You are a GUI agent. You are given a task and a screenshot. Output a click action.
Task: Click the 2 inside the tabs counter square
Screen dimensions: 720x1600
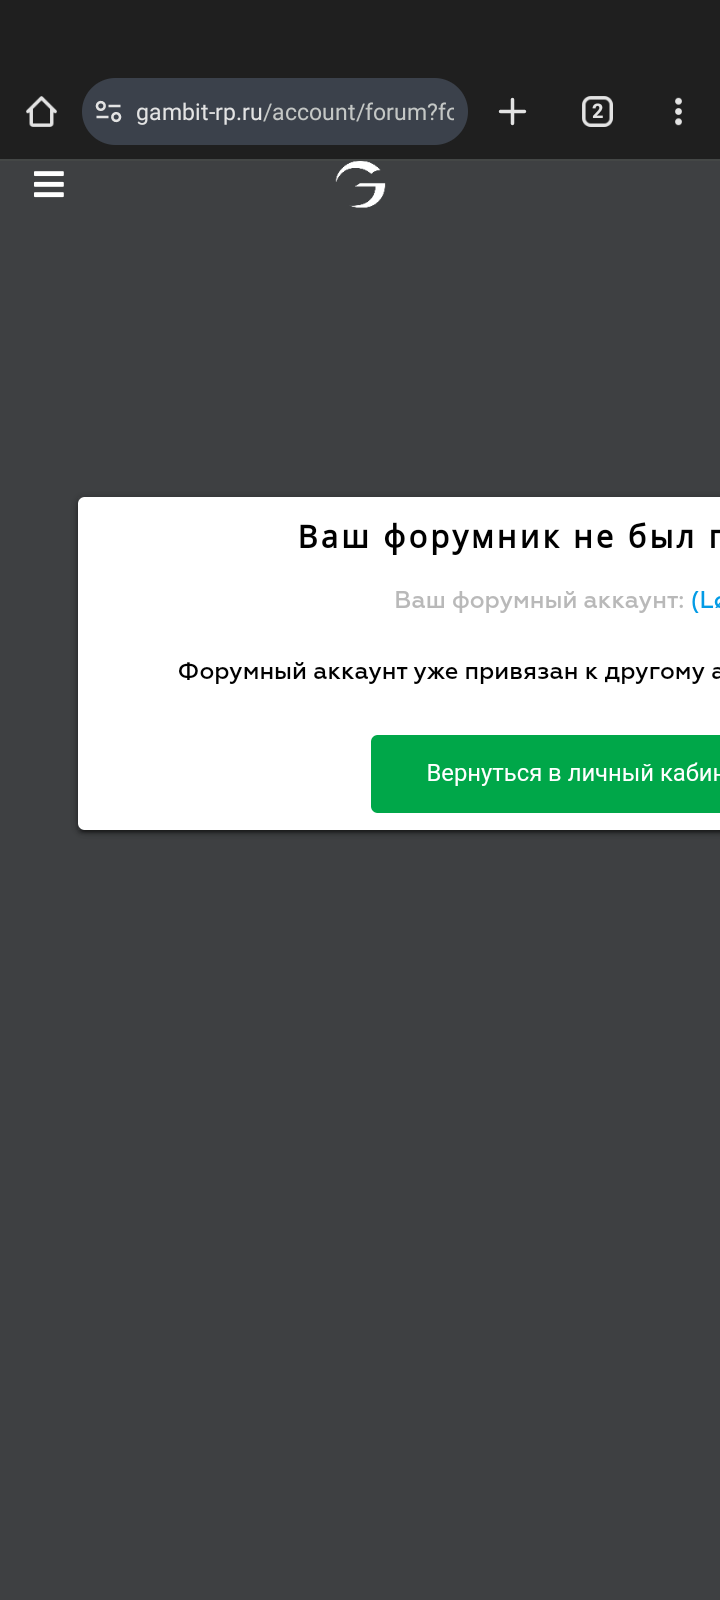(x=597, y=112)
